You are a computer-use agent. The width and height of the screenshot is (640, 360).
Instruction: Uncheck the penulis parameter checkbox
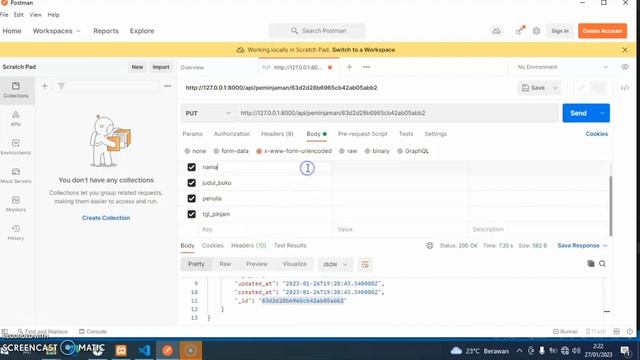(191, 198)
